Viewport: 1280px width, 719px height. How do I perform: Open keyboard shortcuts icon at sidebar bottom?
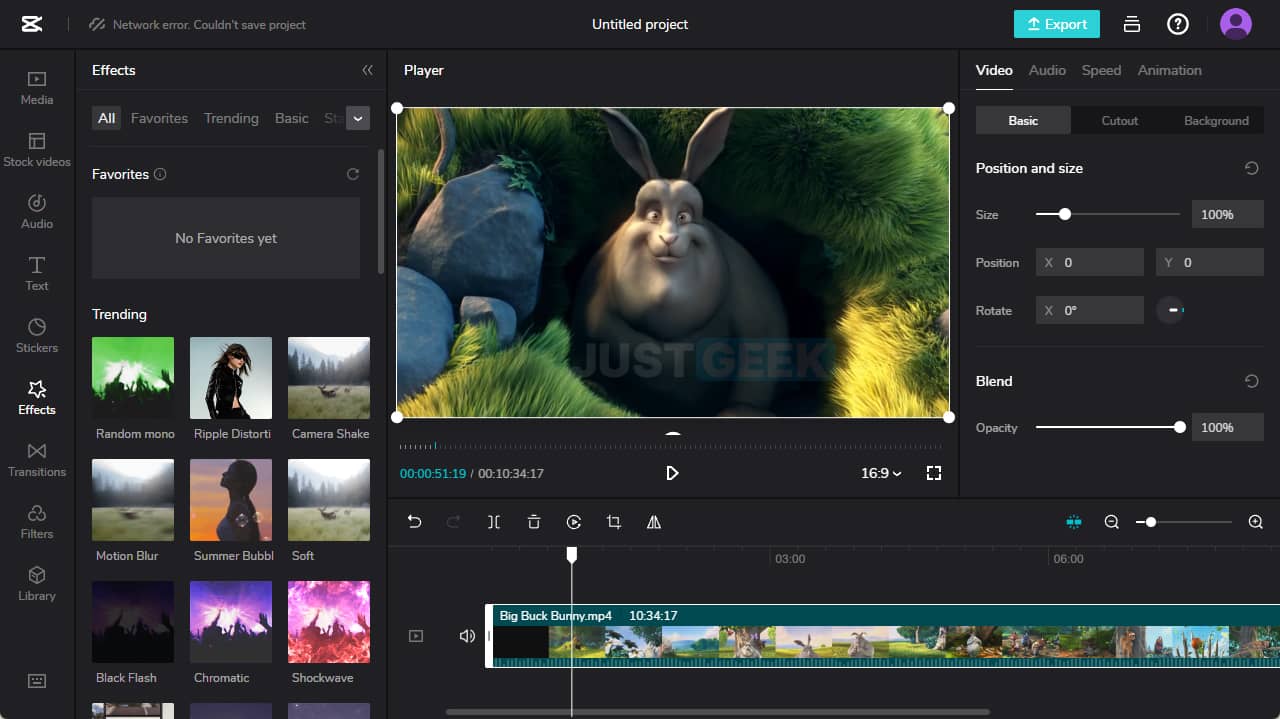[37, 681]
